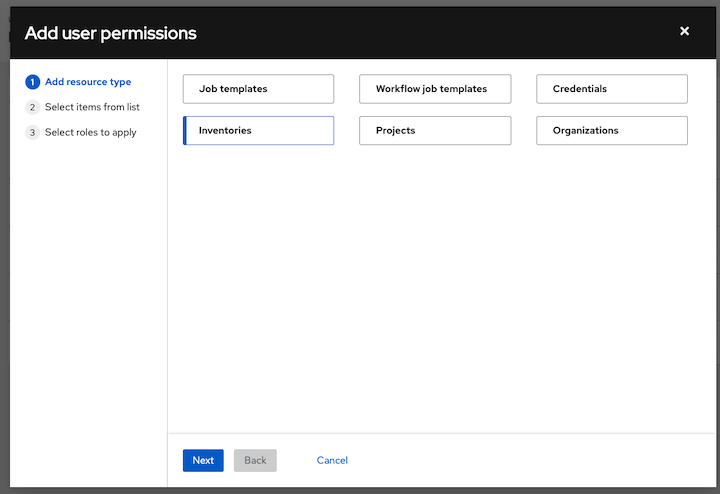This screenshot has height=494, width=720.
Task: Jump to Select roles to apply step
Action: 90,132
